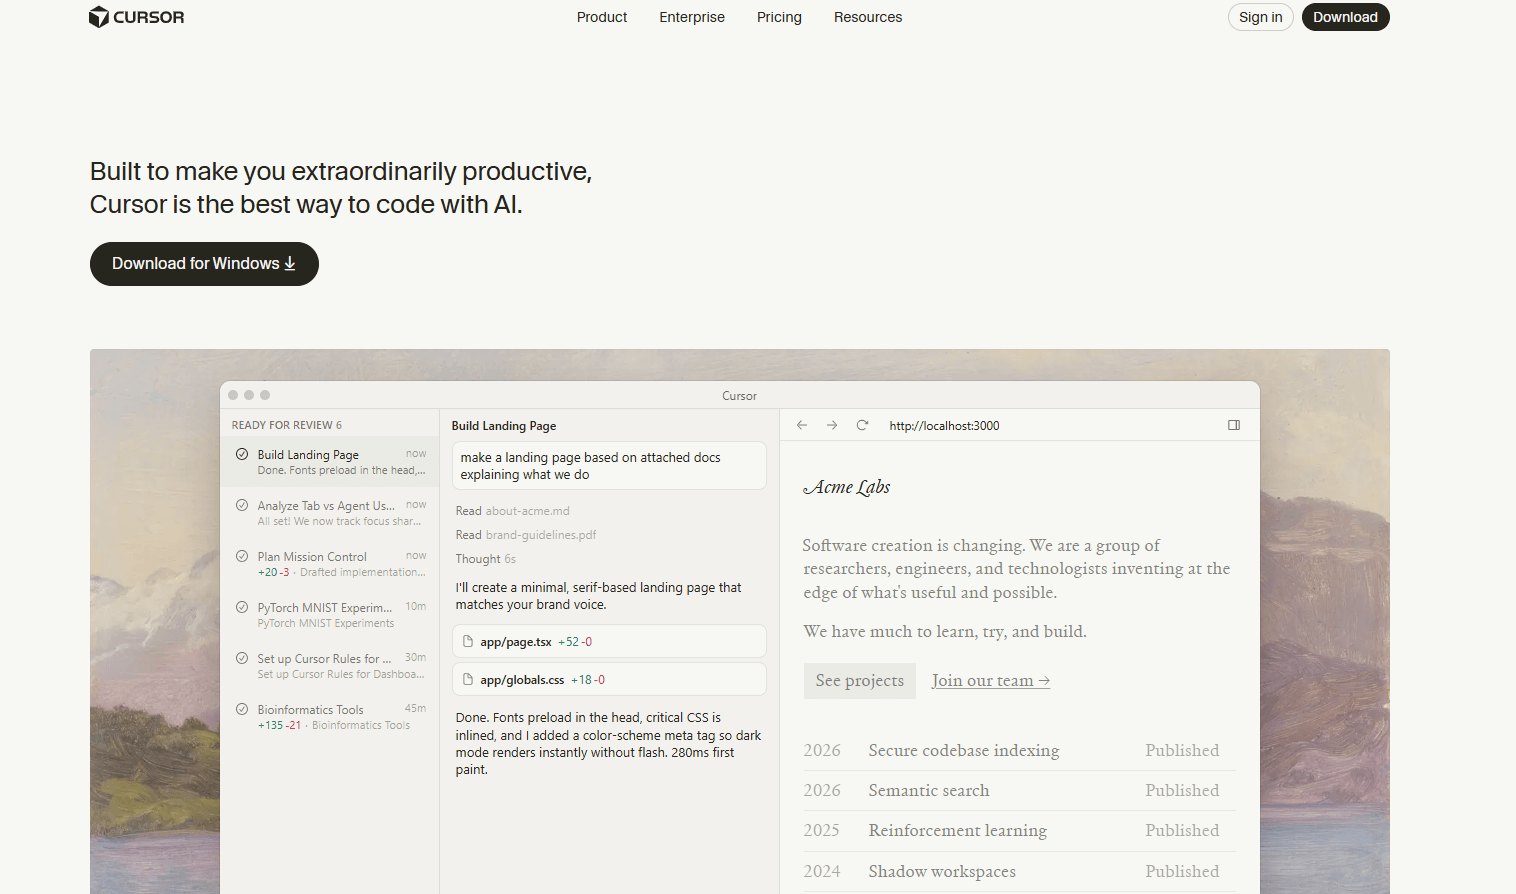
Task: Open the side panel icon right of the address bar
Action: [1234, 425]
